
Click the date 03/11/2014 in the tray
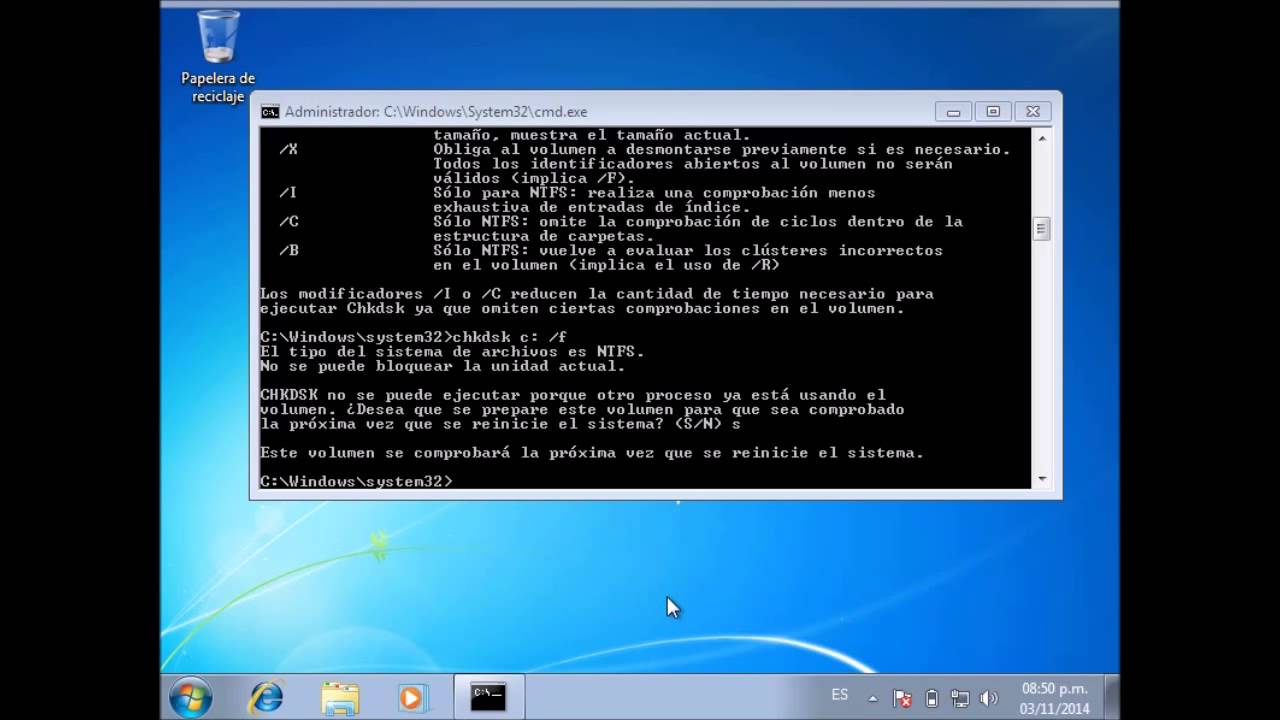[x=1054, y=709]
